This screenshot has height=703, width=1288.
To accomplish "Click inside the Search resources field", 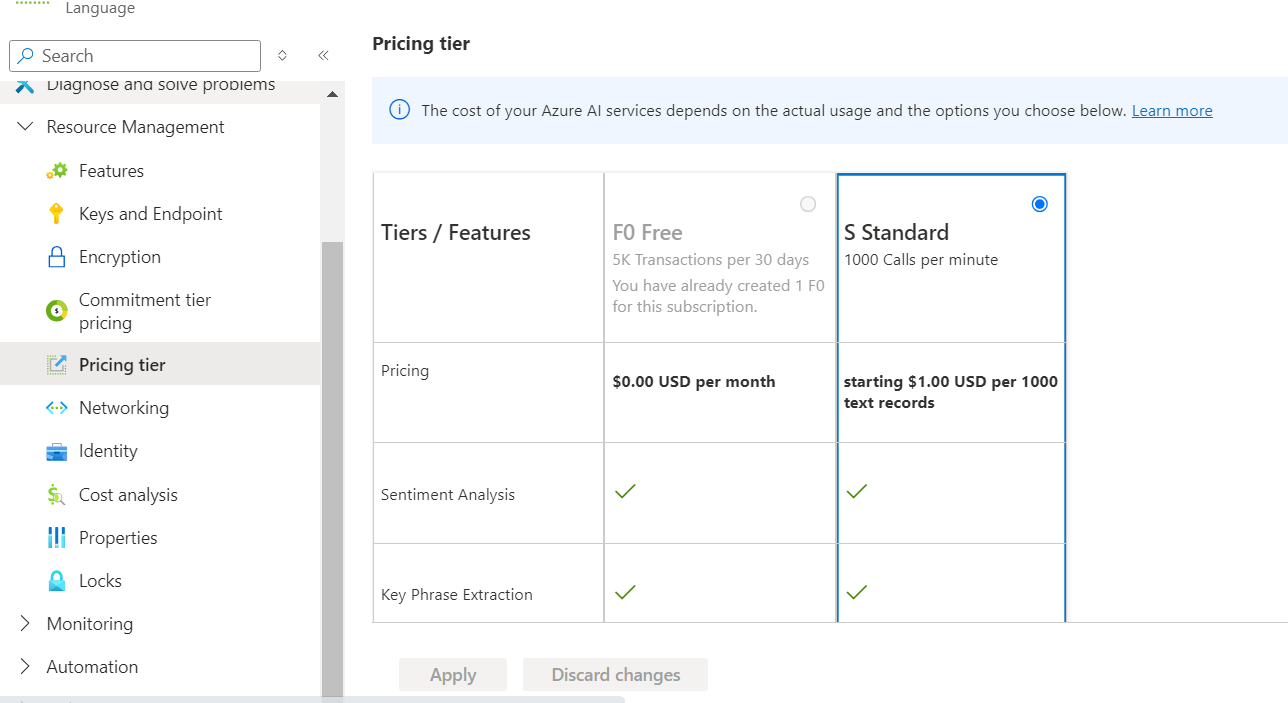I will 135,55.
